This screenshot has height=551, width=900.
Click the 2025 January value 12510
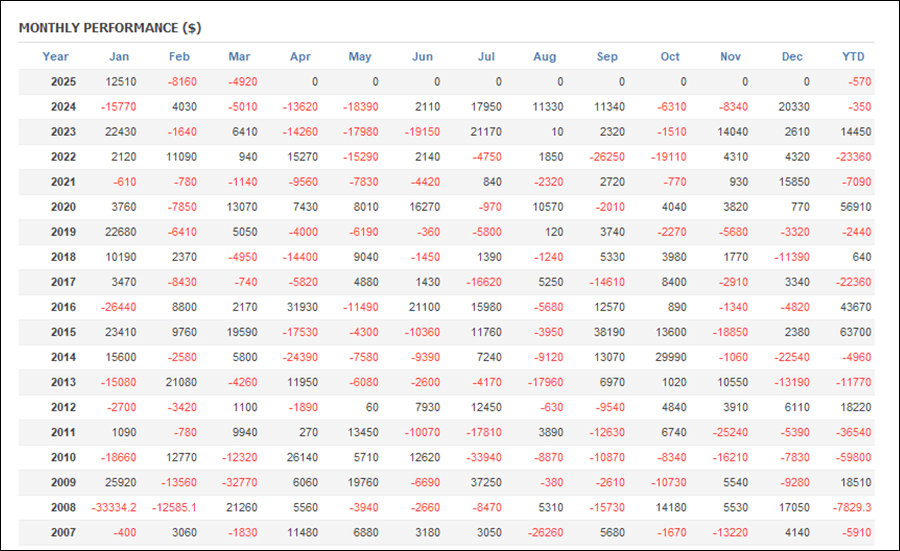121,82
